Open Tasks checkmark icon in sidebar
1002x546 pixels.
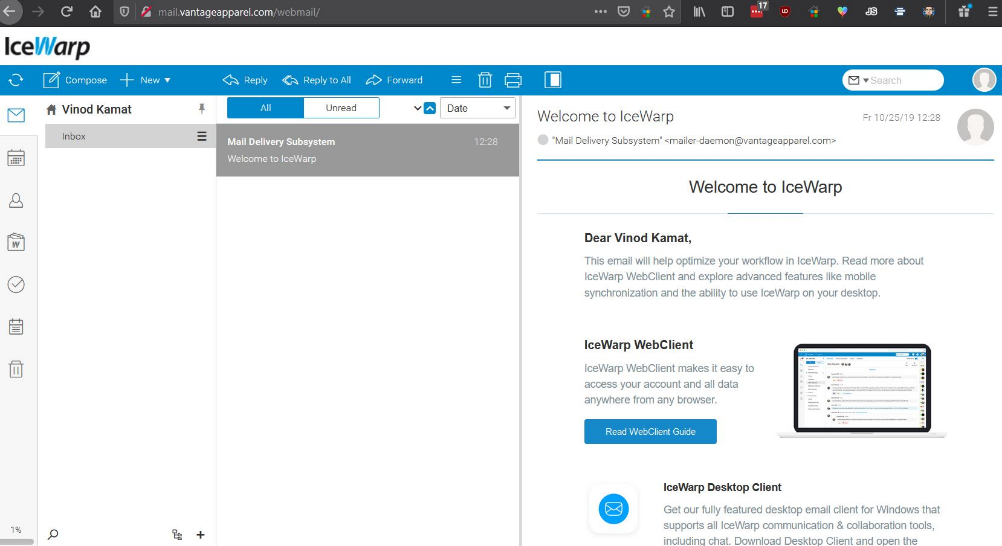[x=16, y=285]
